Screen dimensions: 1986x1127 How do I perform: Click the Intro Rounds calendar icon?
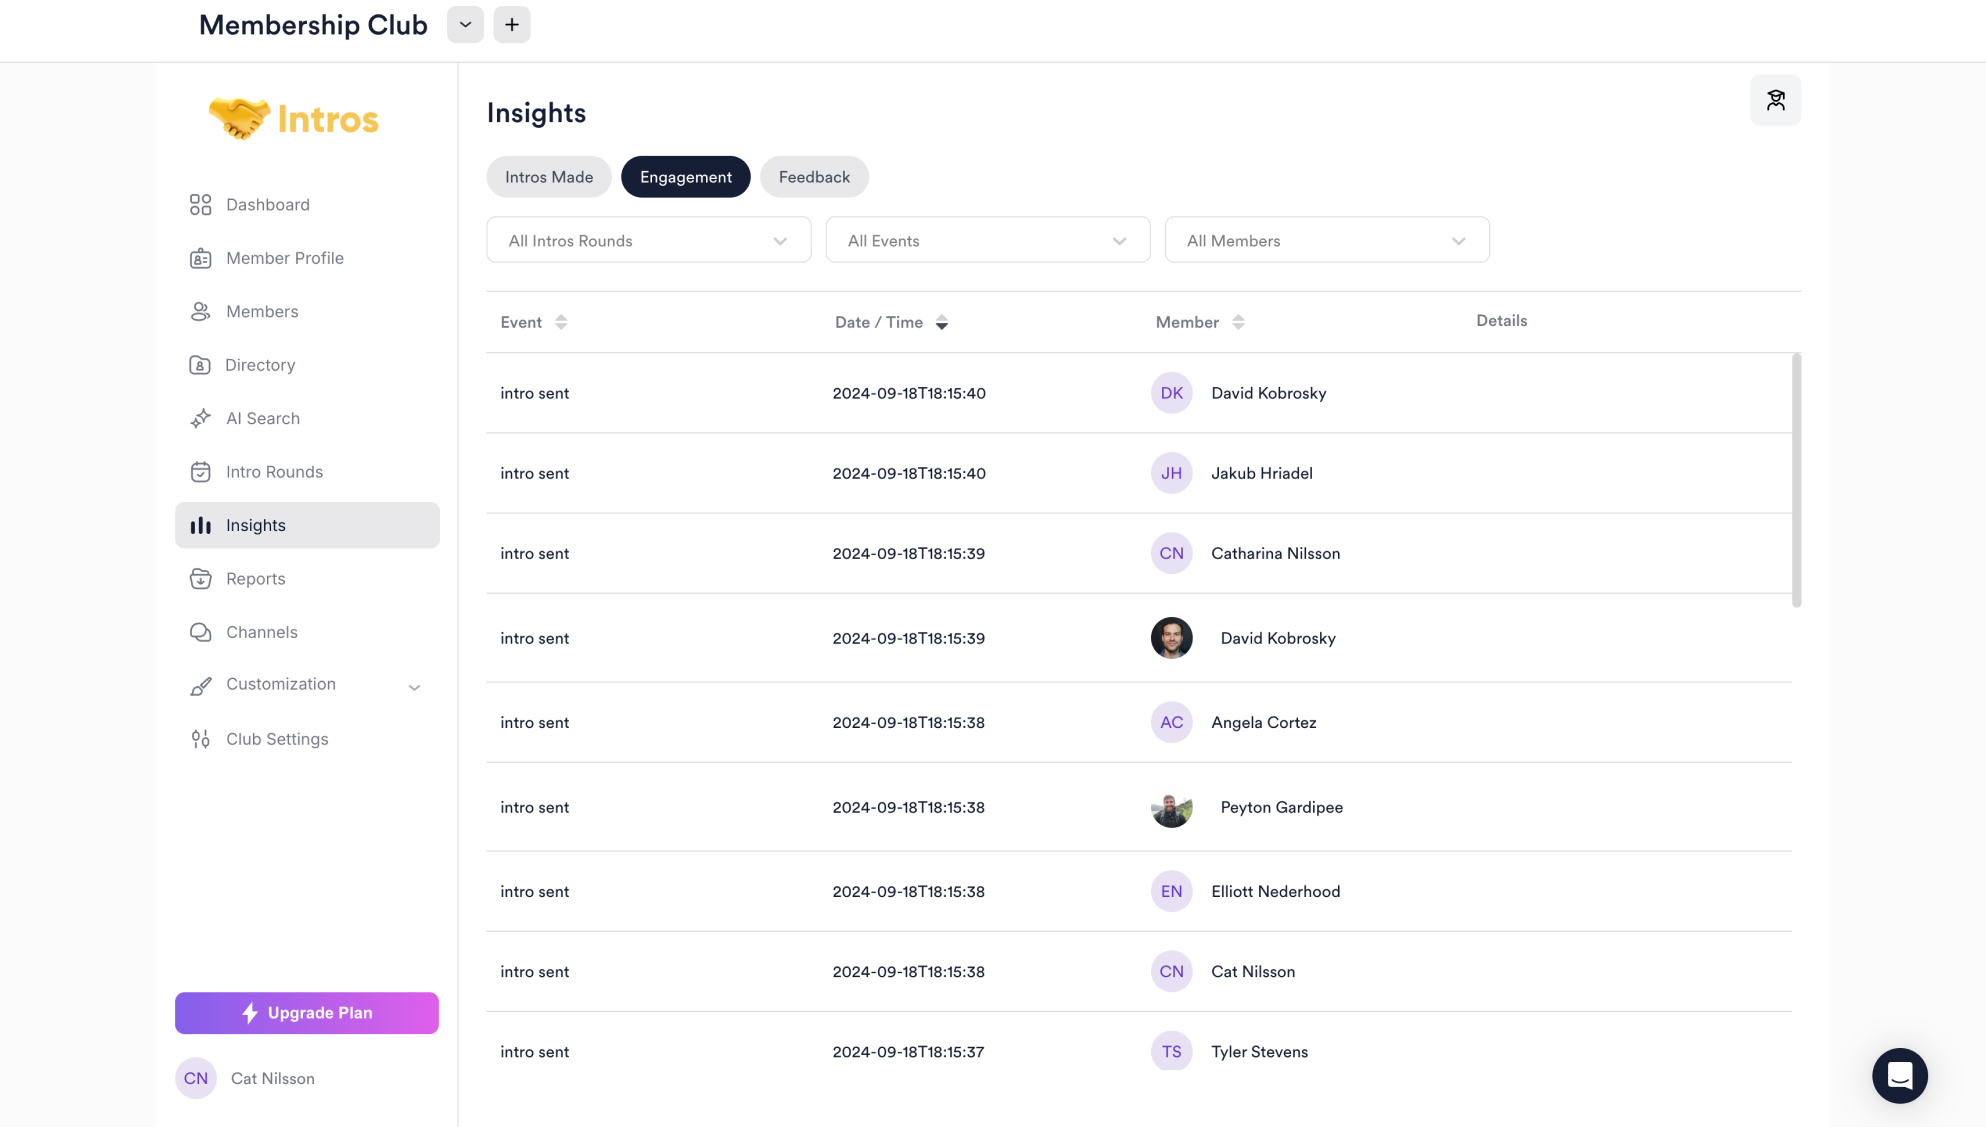(x=200, y=472)
